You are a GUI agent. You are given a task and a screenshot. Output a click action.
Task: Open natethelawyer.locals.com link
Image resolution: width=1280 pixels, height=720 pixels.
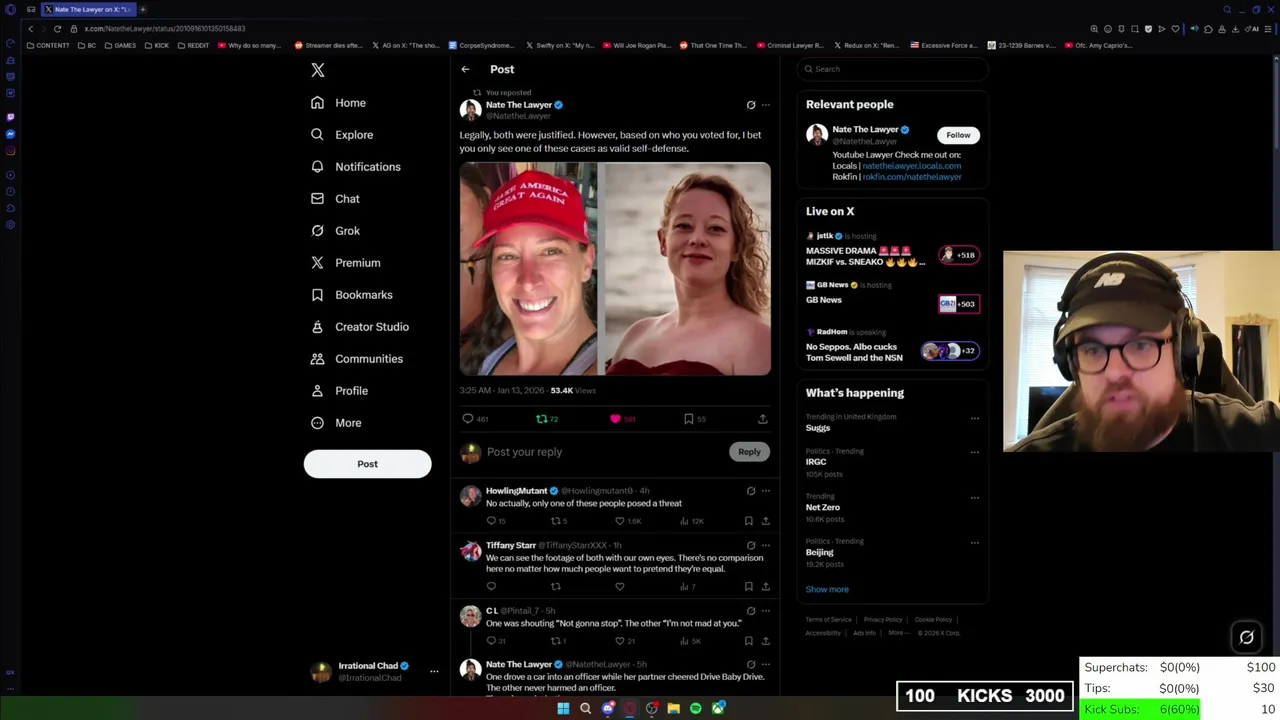click(x=912, y=166)
